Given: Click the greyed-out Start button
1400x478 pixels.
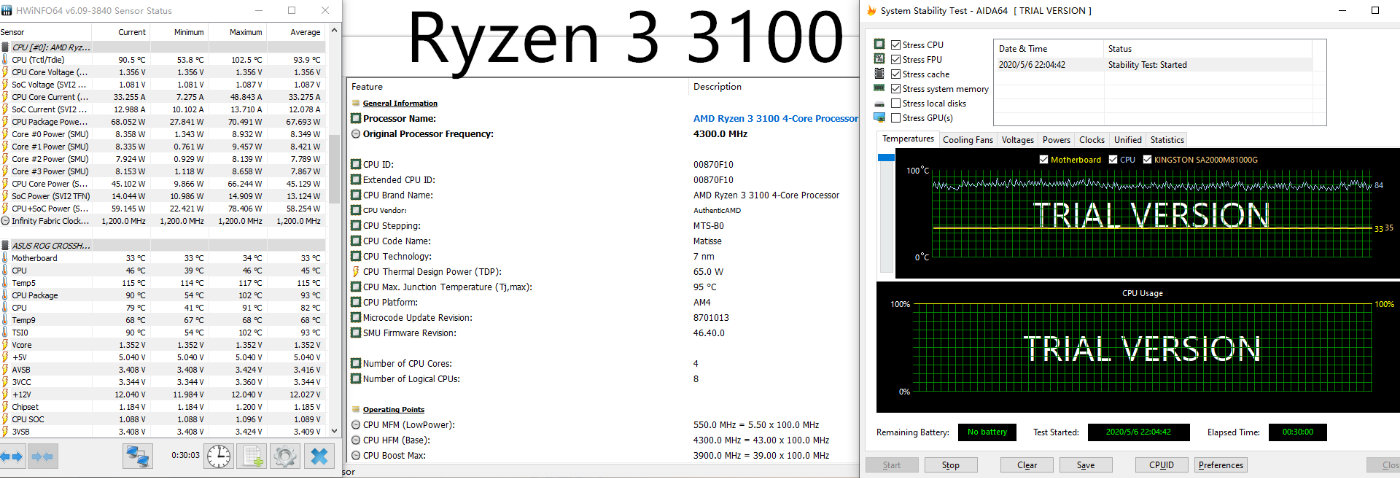Looking at the screenshot, I should 891,465.
